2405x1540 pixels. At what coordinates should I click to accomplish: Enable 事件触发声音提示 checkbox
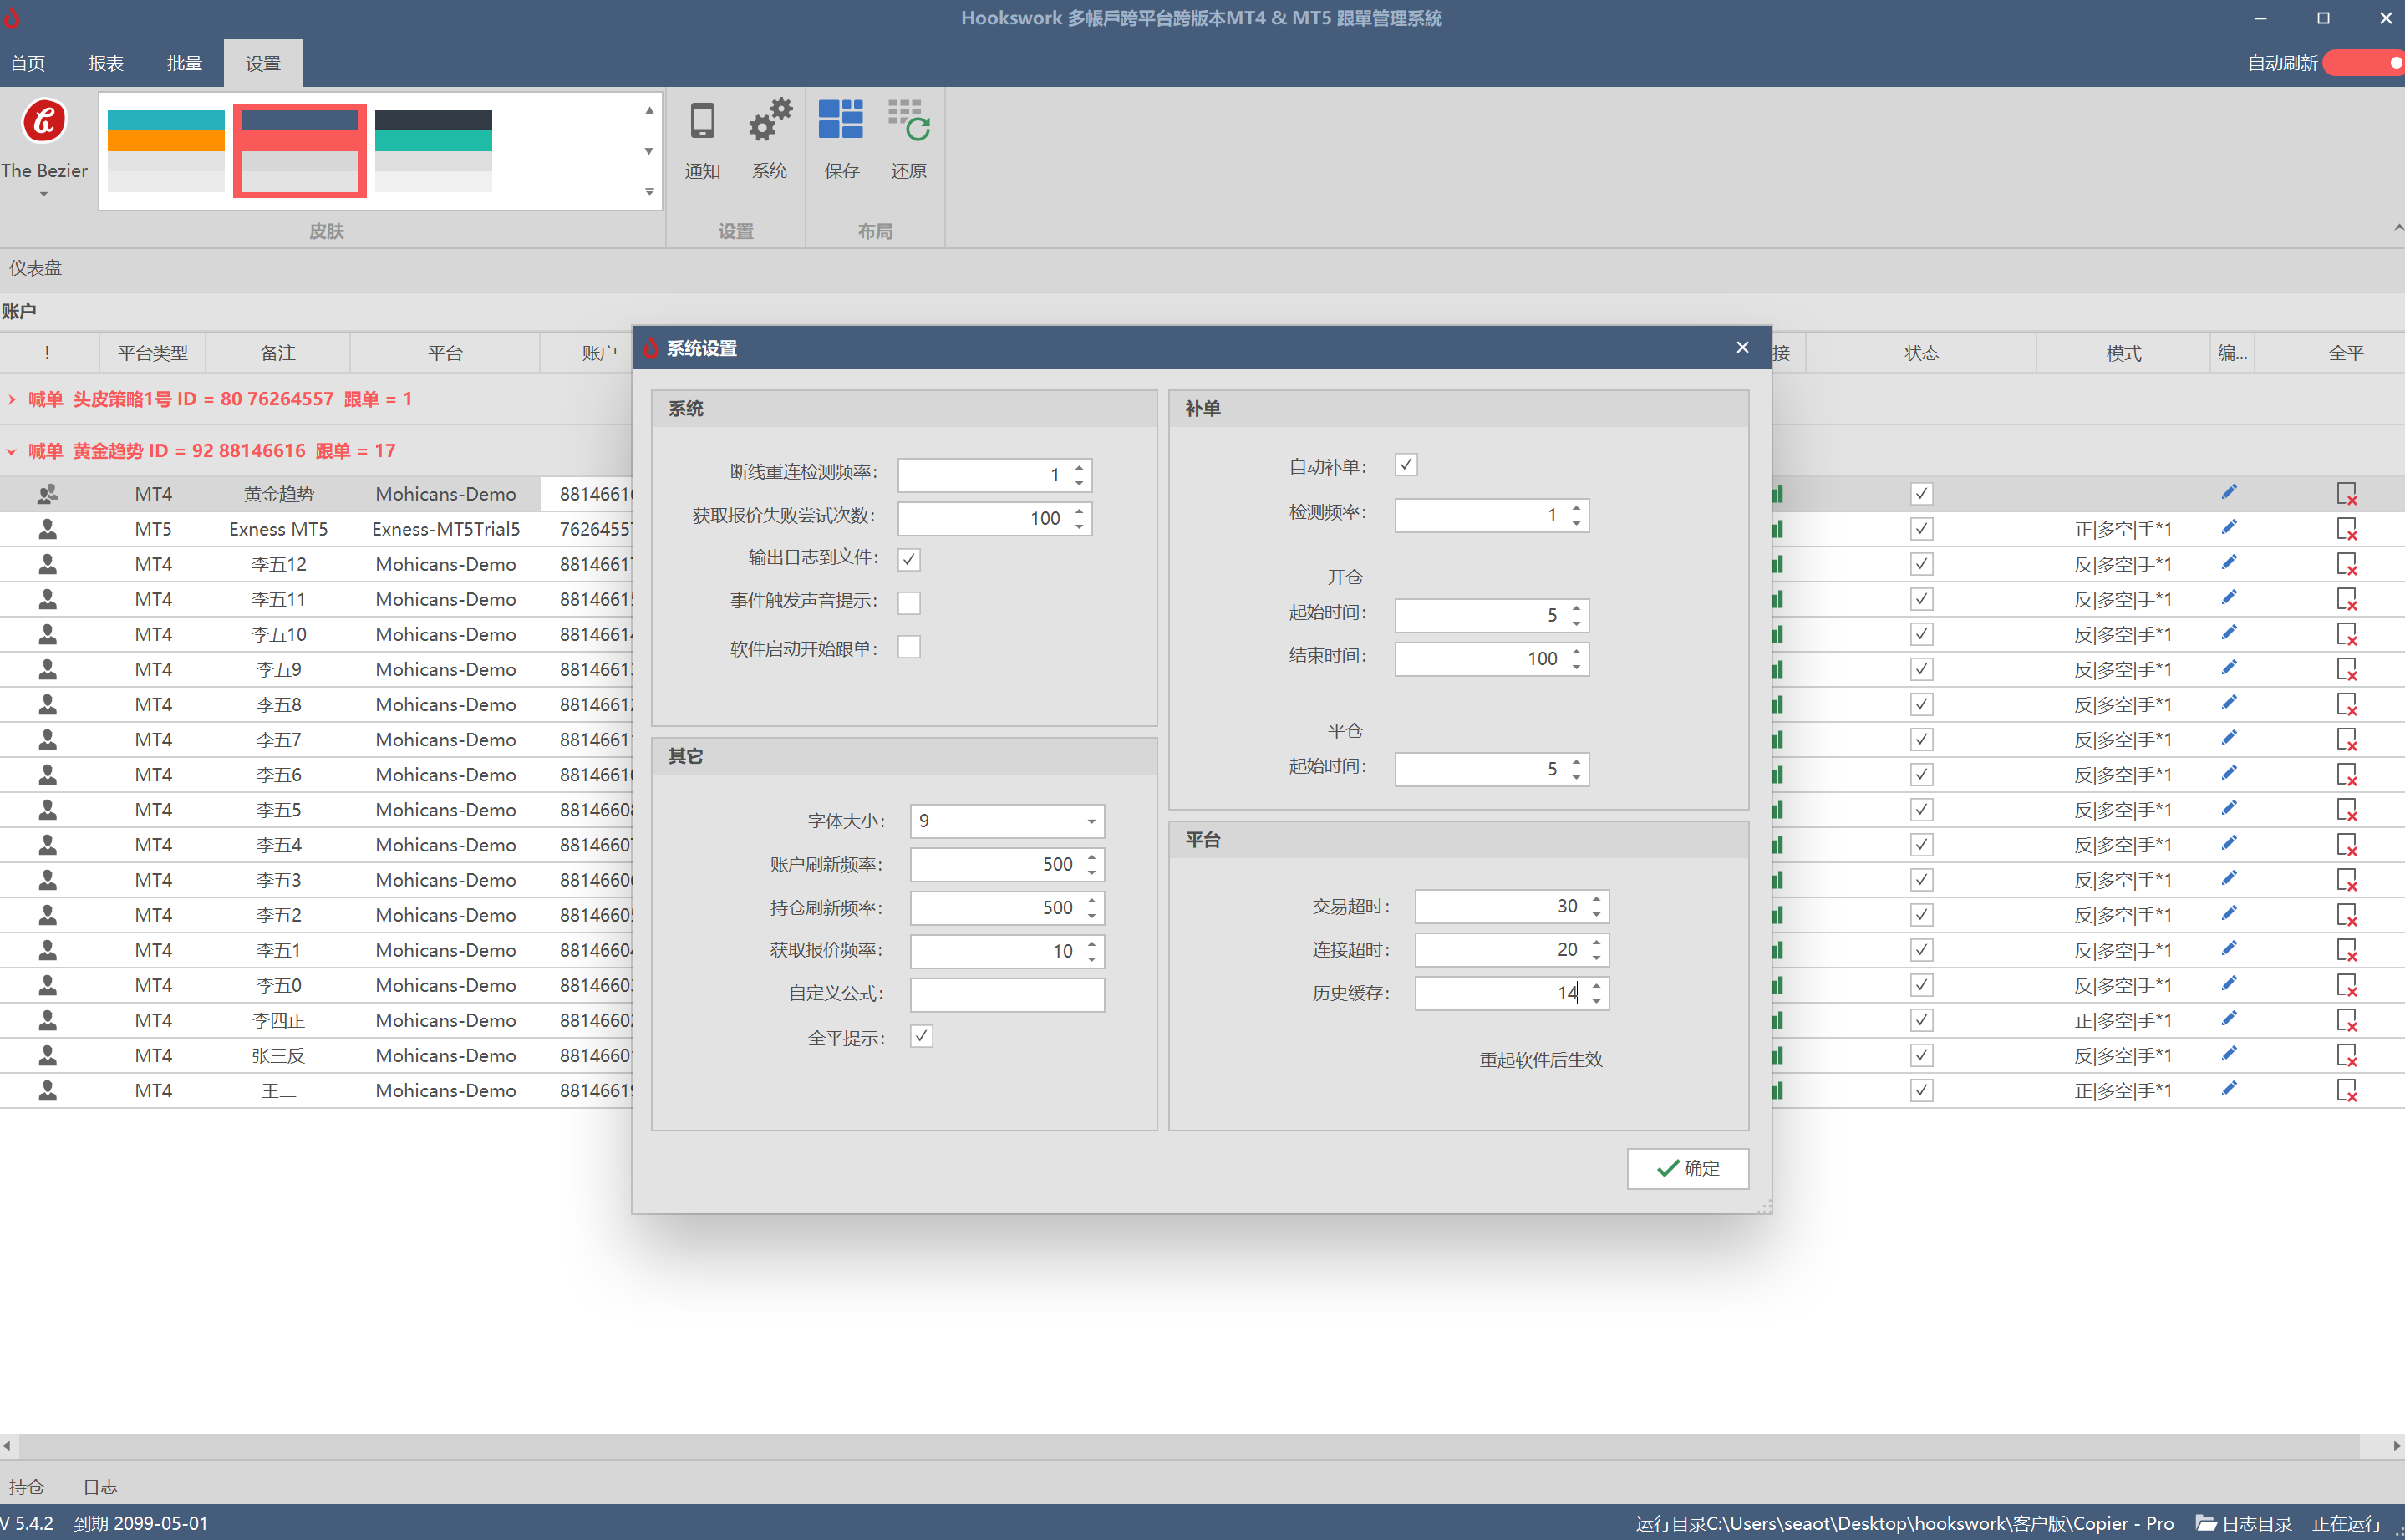coord(909,603)
